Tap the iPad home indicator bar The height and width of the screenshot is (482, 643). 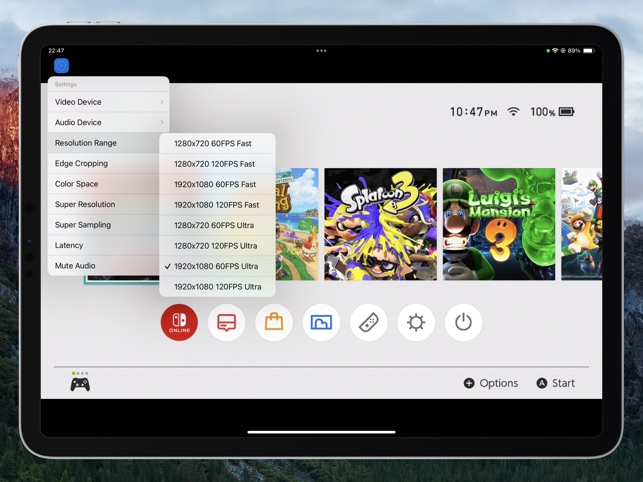pyautogui.click(x=322, y=432)
